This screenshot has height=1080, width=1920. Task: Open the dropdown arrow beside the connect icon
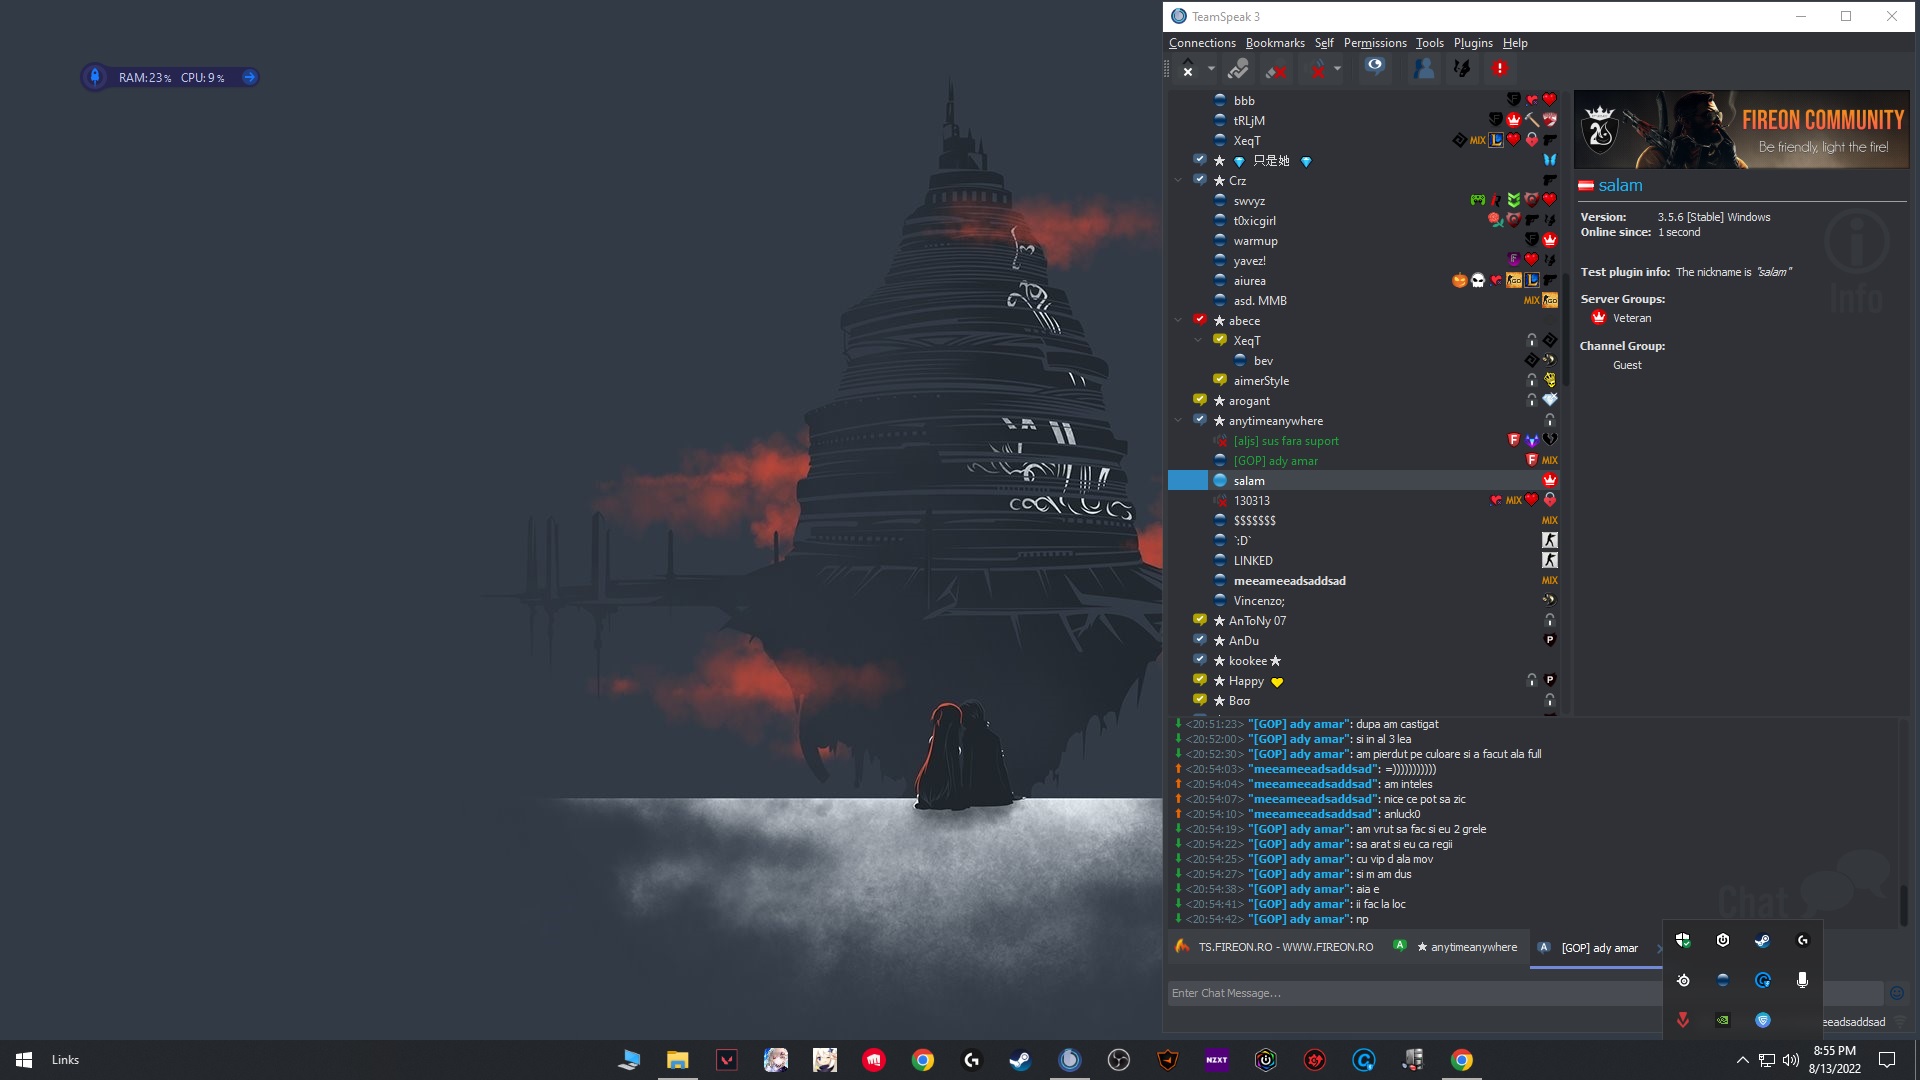[x=1211, y=69]
